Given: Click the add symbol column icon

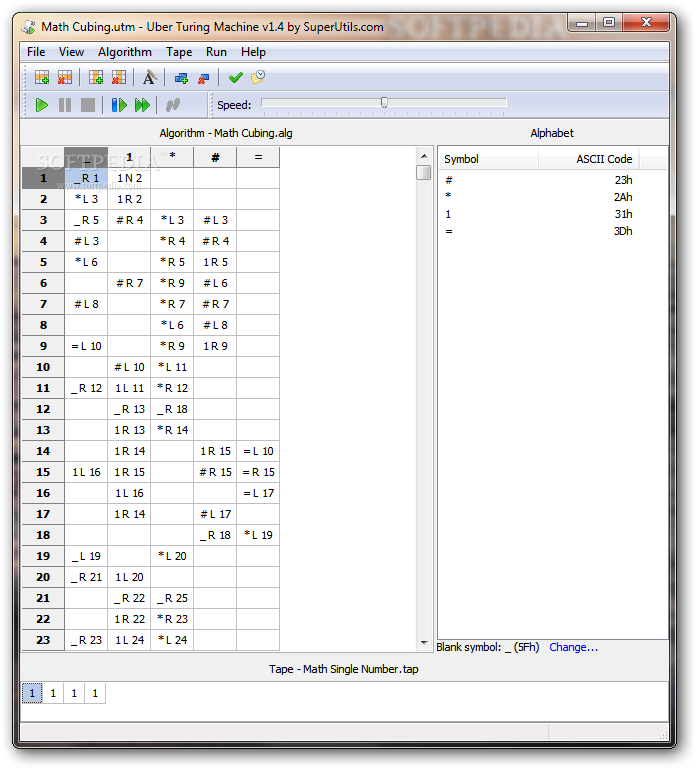Looking at the screenshot, I should pos(96,77).
